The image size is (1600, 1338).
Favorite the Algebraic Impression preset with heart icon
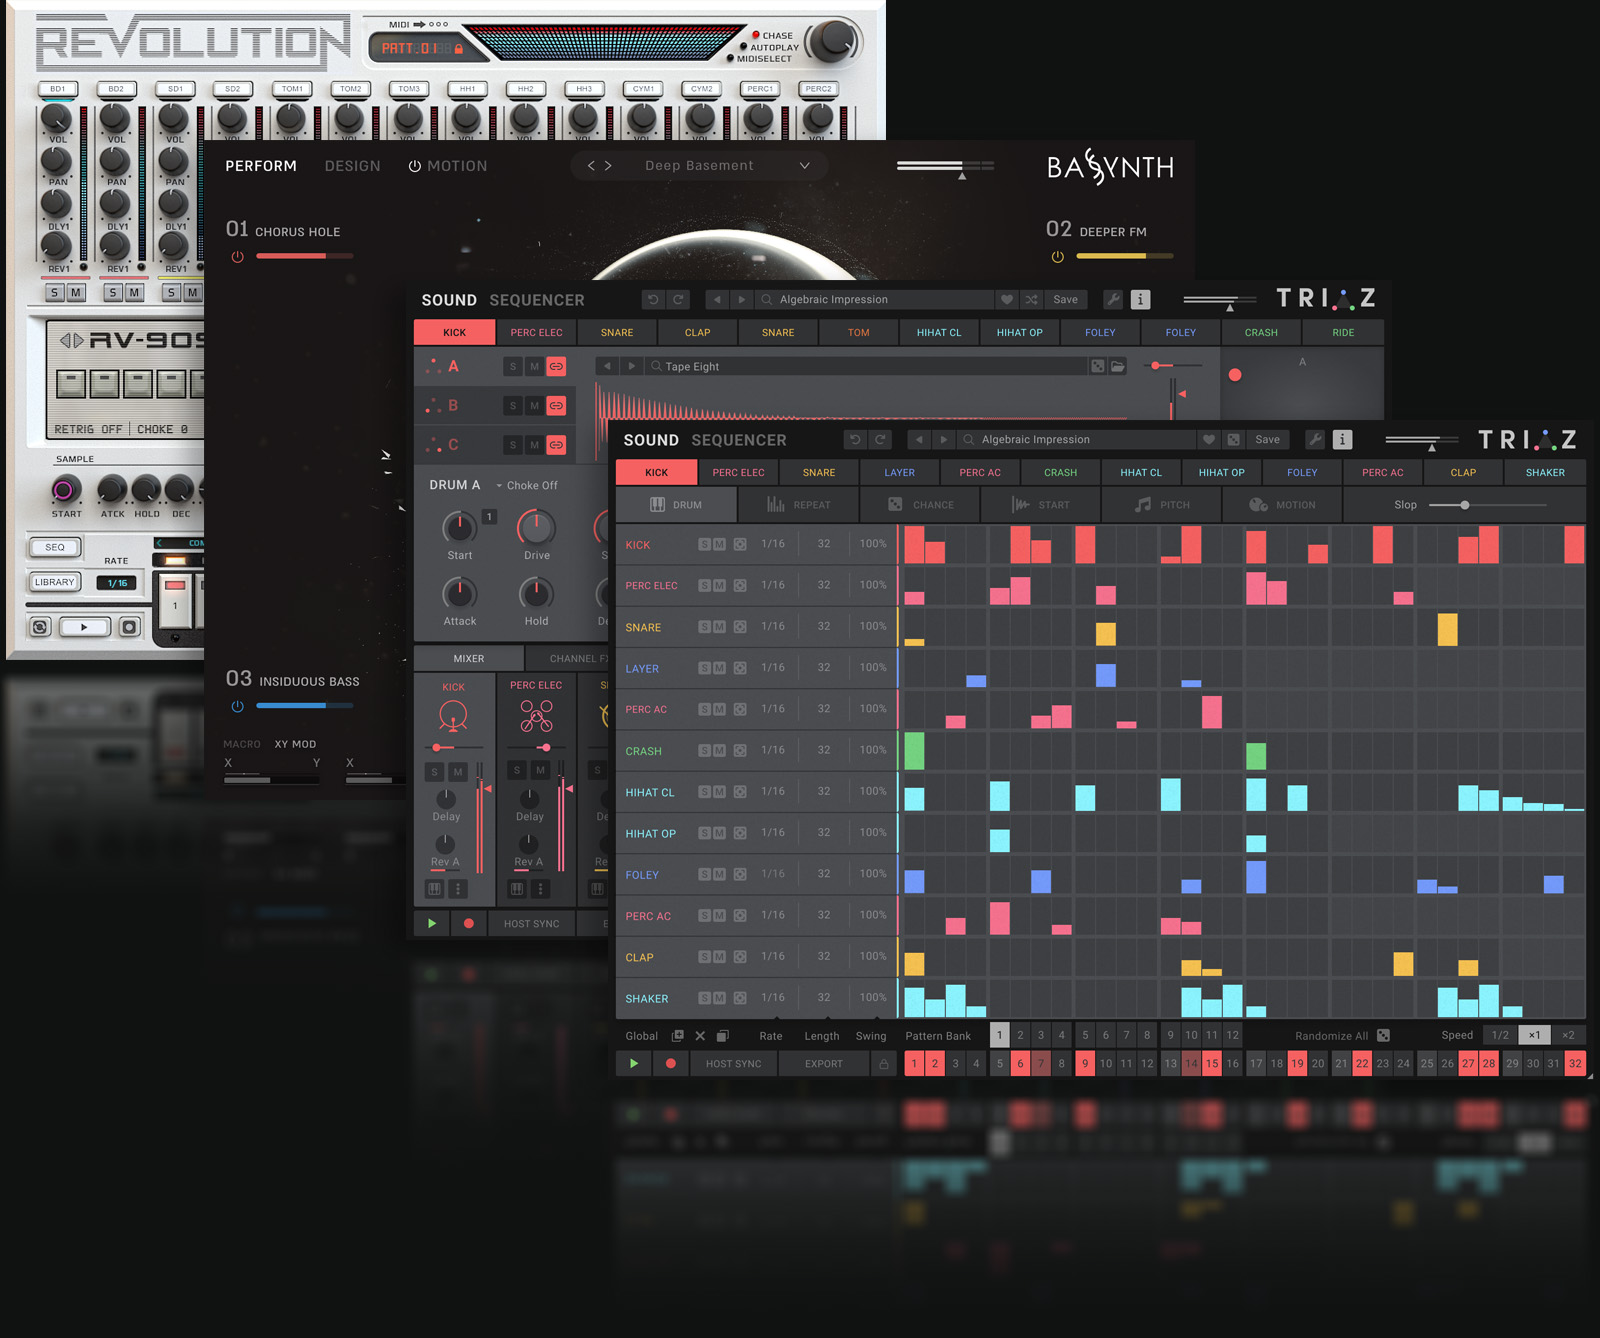point(1209,439)
